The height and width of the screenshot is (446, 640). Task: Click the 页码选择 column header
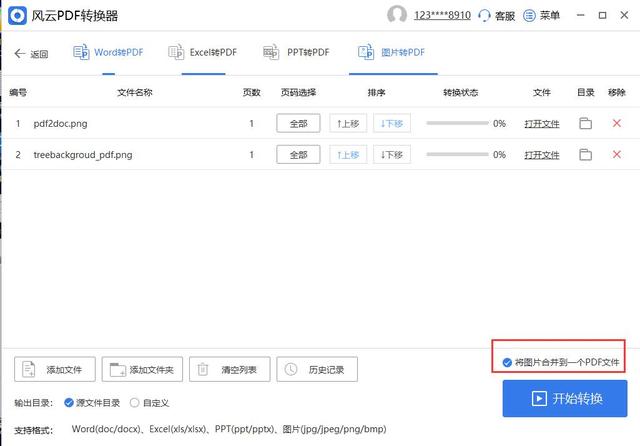[298, 93]
